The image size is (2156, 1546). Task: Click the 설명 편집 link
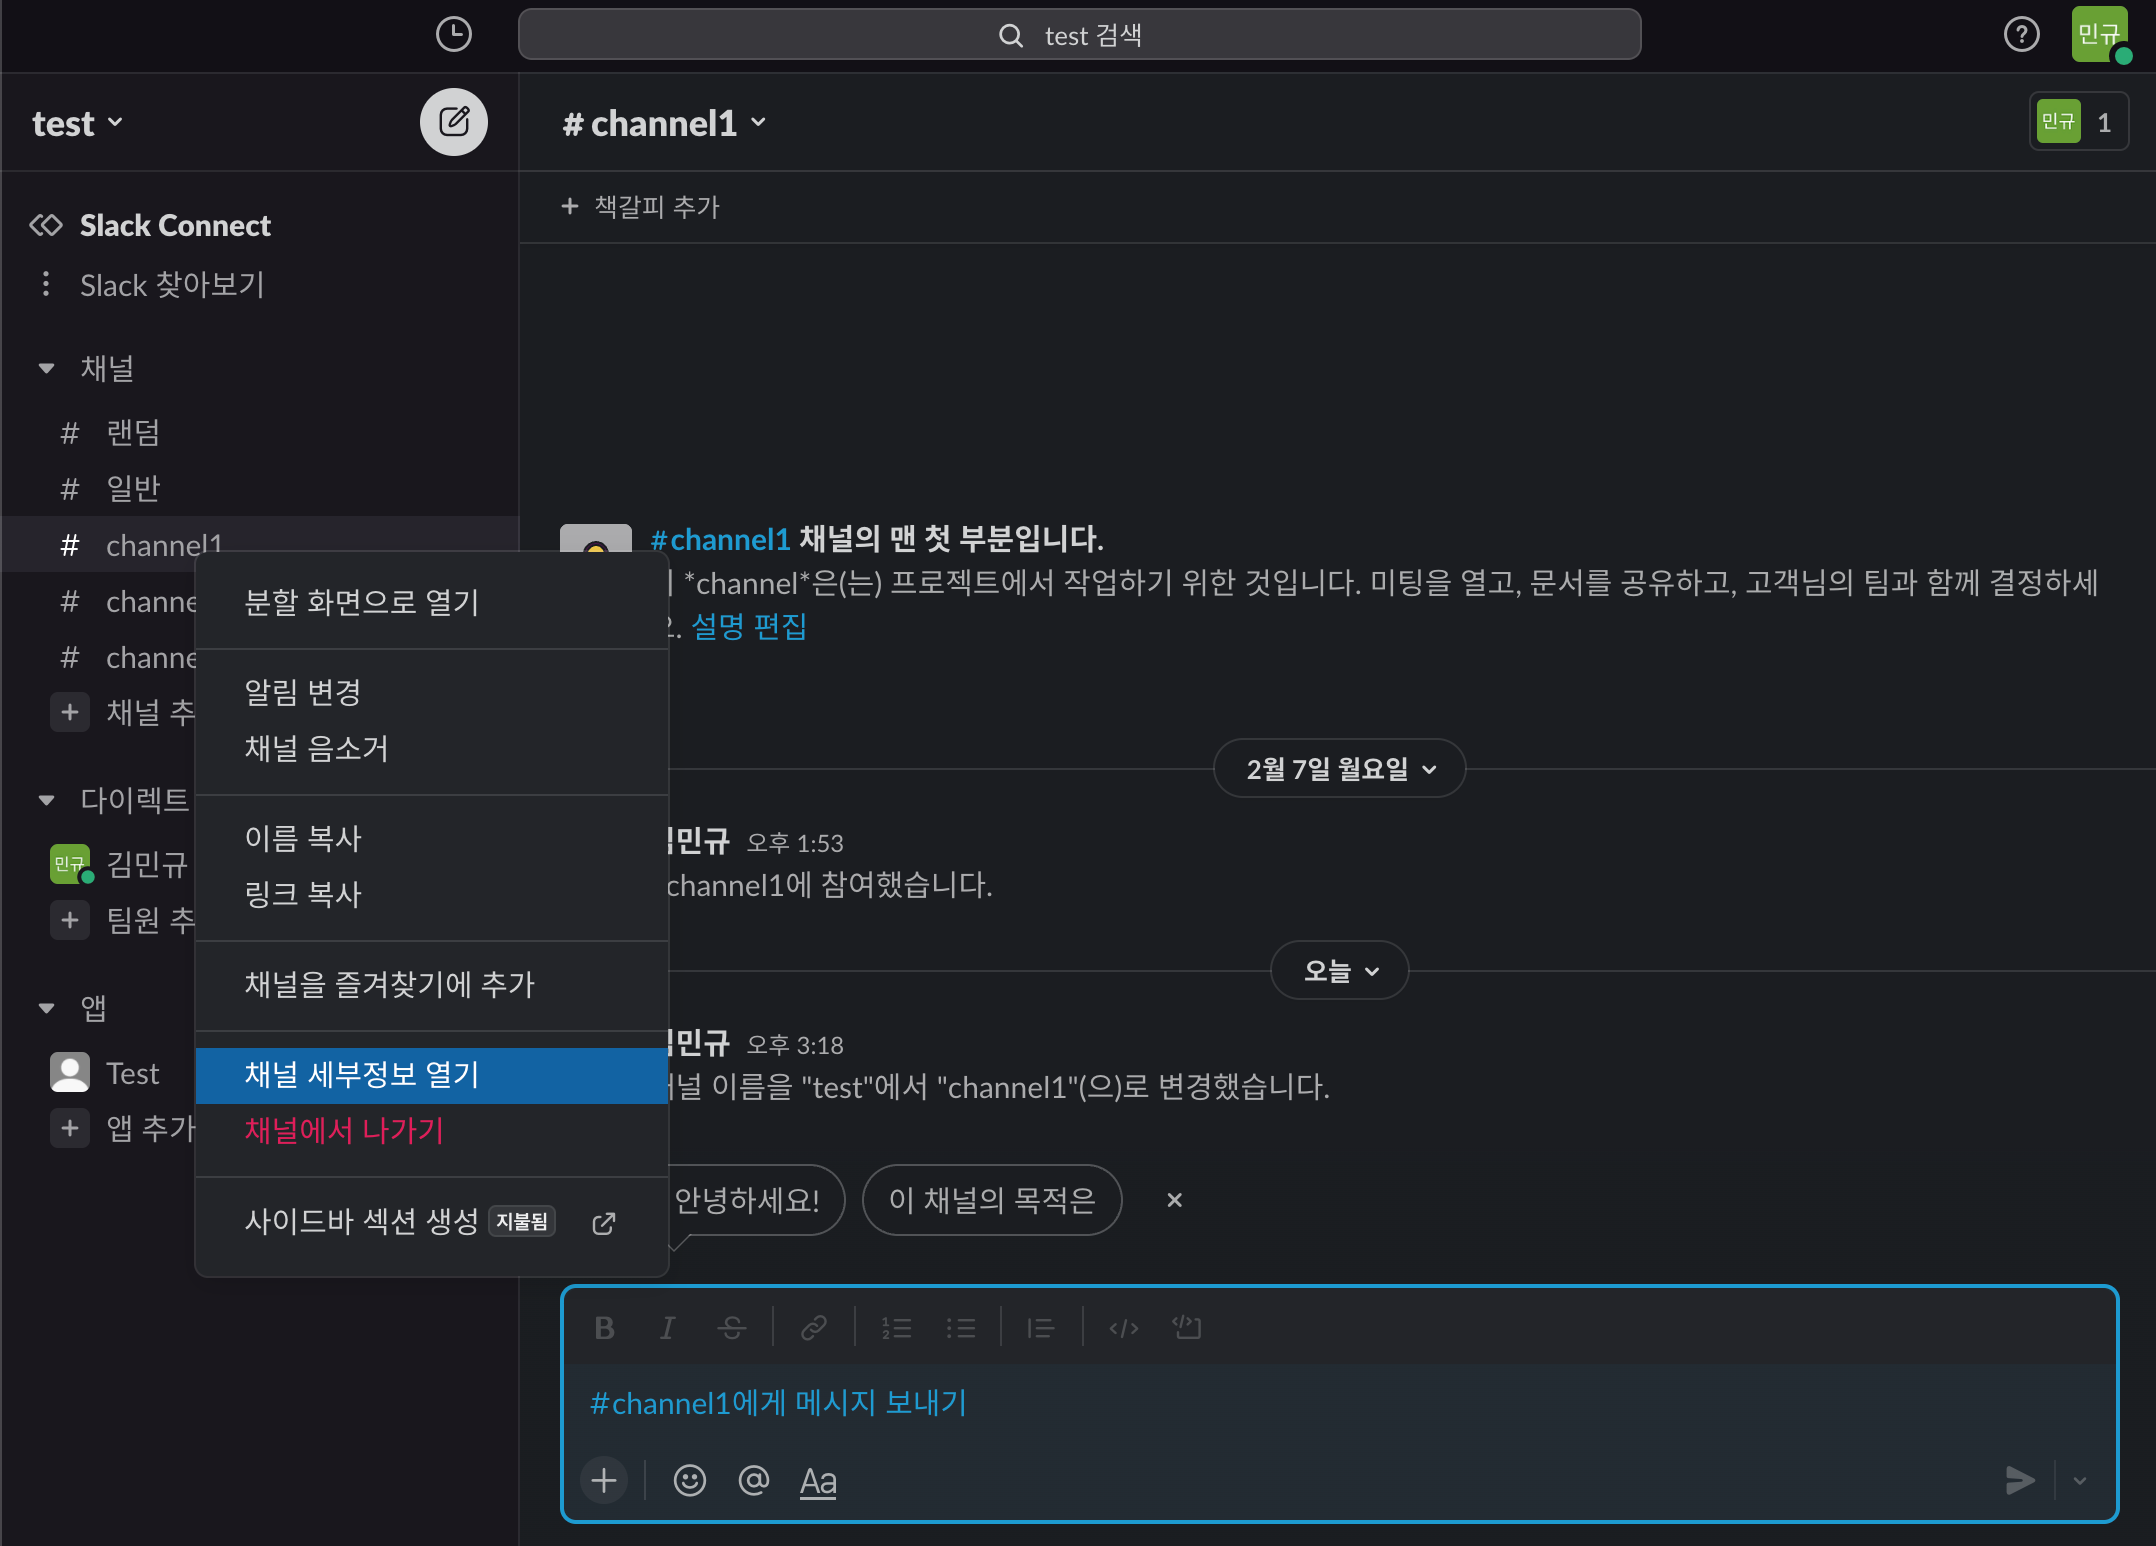[x=748, y=627]
